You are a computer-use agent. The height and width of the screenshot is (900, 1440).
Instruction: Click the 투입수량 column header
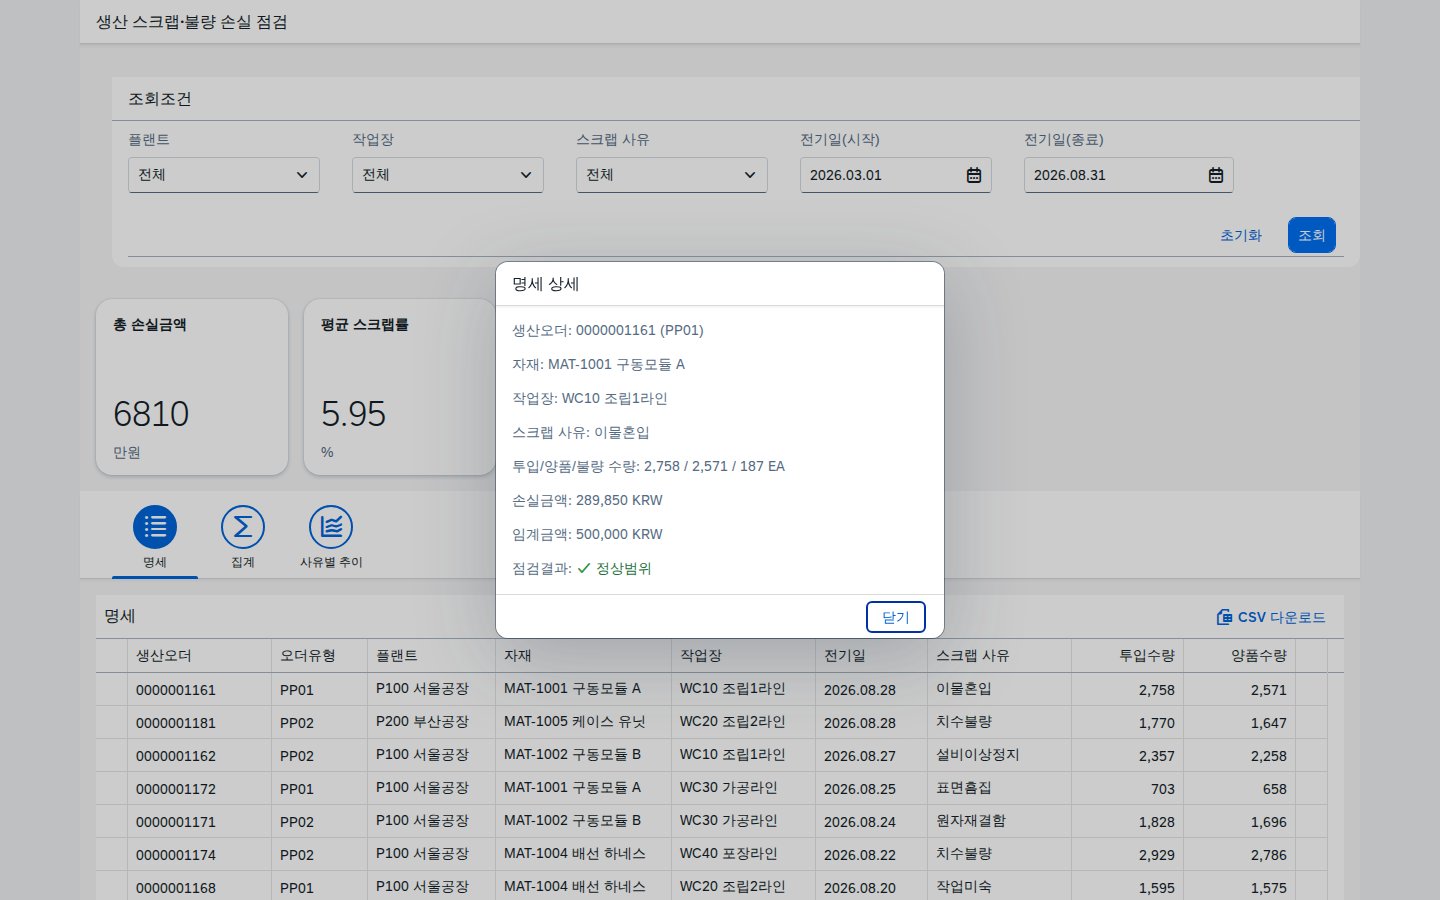tap(1128, 656)
